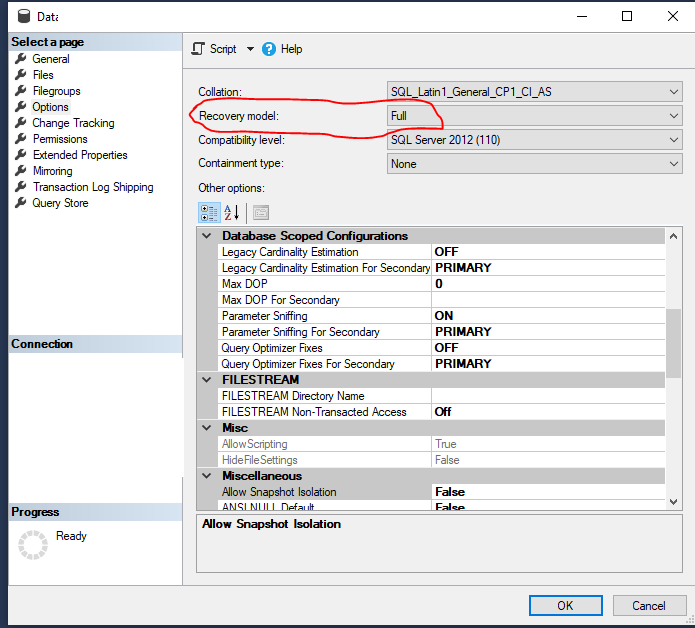Screen dimensions: 695x628
Task: Open the Query Store page
Action: (60, 203)
